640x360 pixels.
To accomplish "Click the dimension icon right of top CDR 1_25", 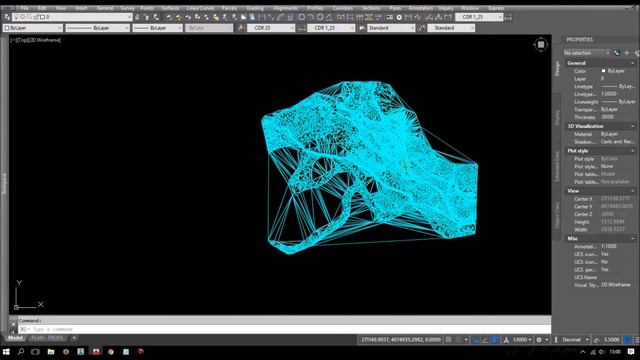I will point(508,17).
